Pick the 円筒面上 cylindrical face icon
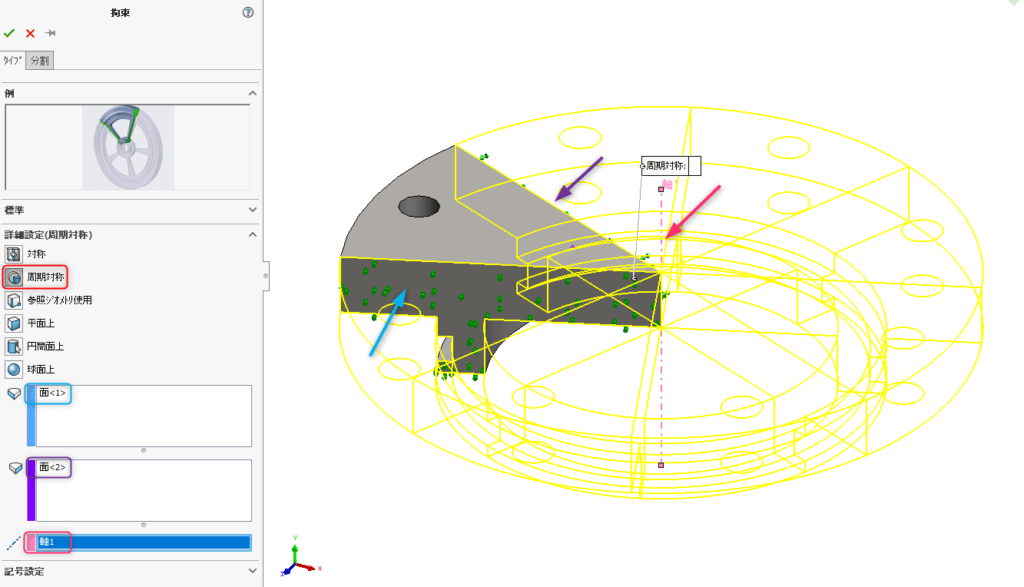Image resolution: width=1024 pixels, height=587 pixels. (x=14, y=346)
